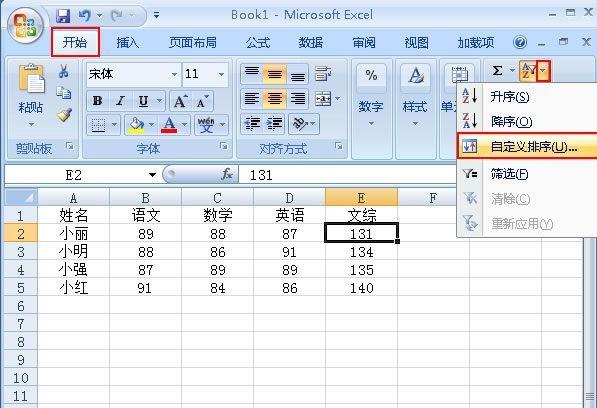Click the Increase Font Size icon

point(180,101)
